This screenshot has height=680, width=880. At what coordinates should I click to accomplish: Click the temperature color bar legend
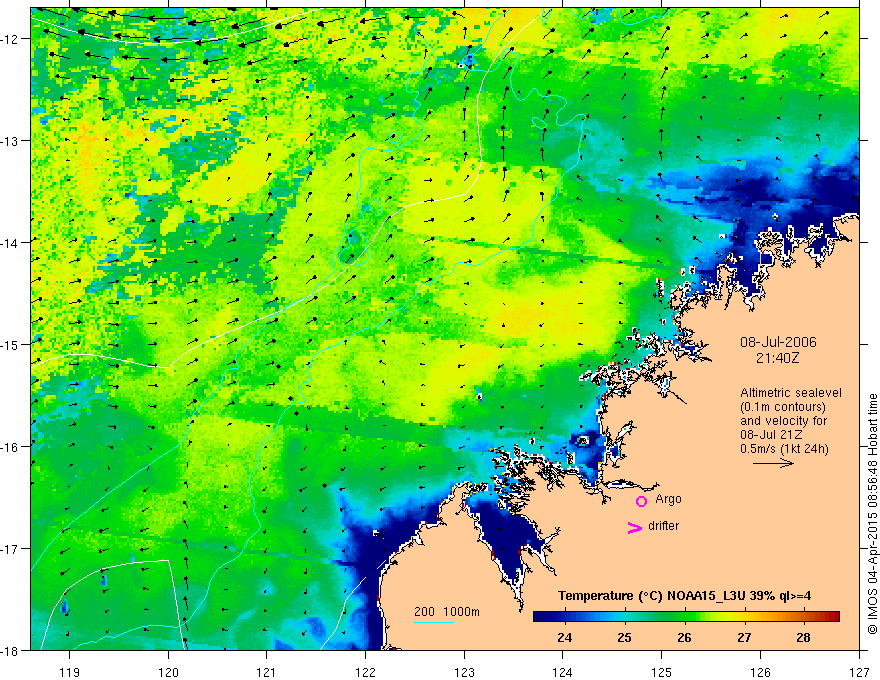tap(686, 617)
